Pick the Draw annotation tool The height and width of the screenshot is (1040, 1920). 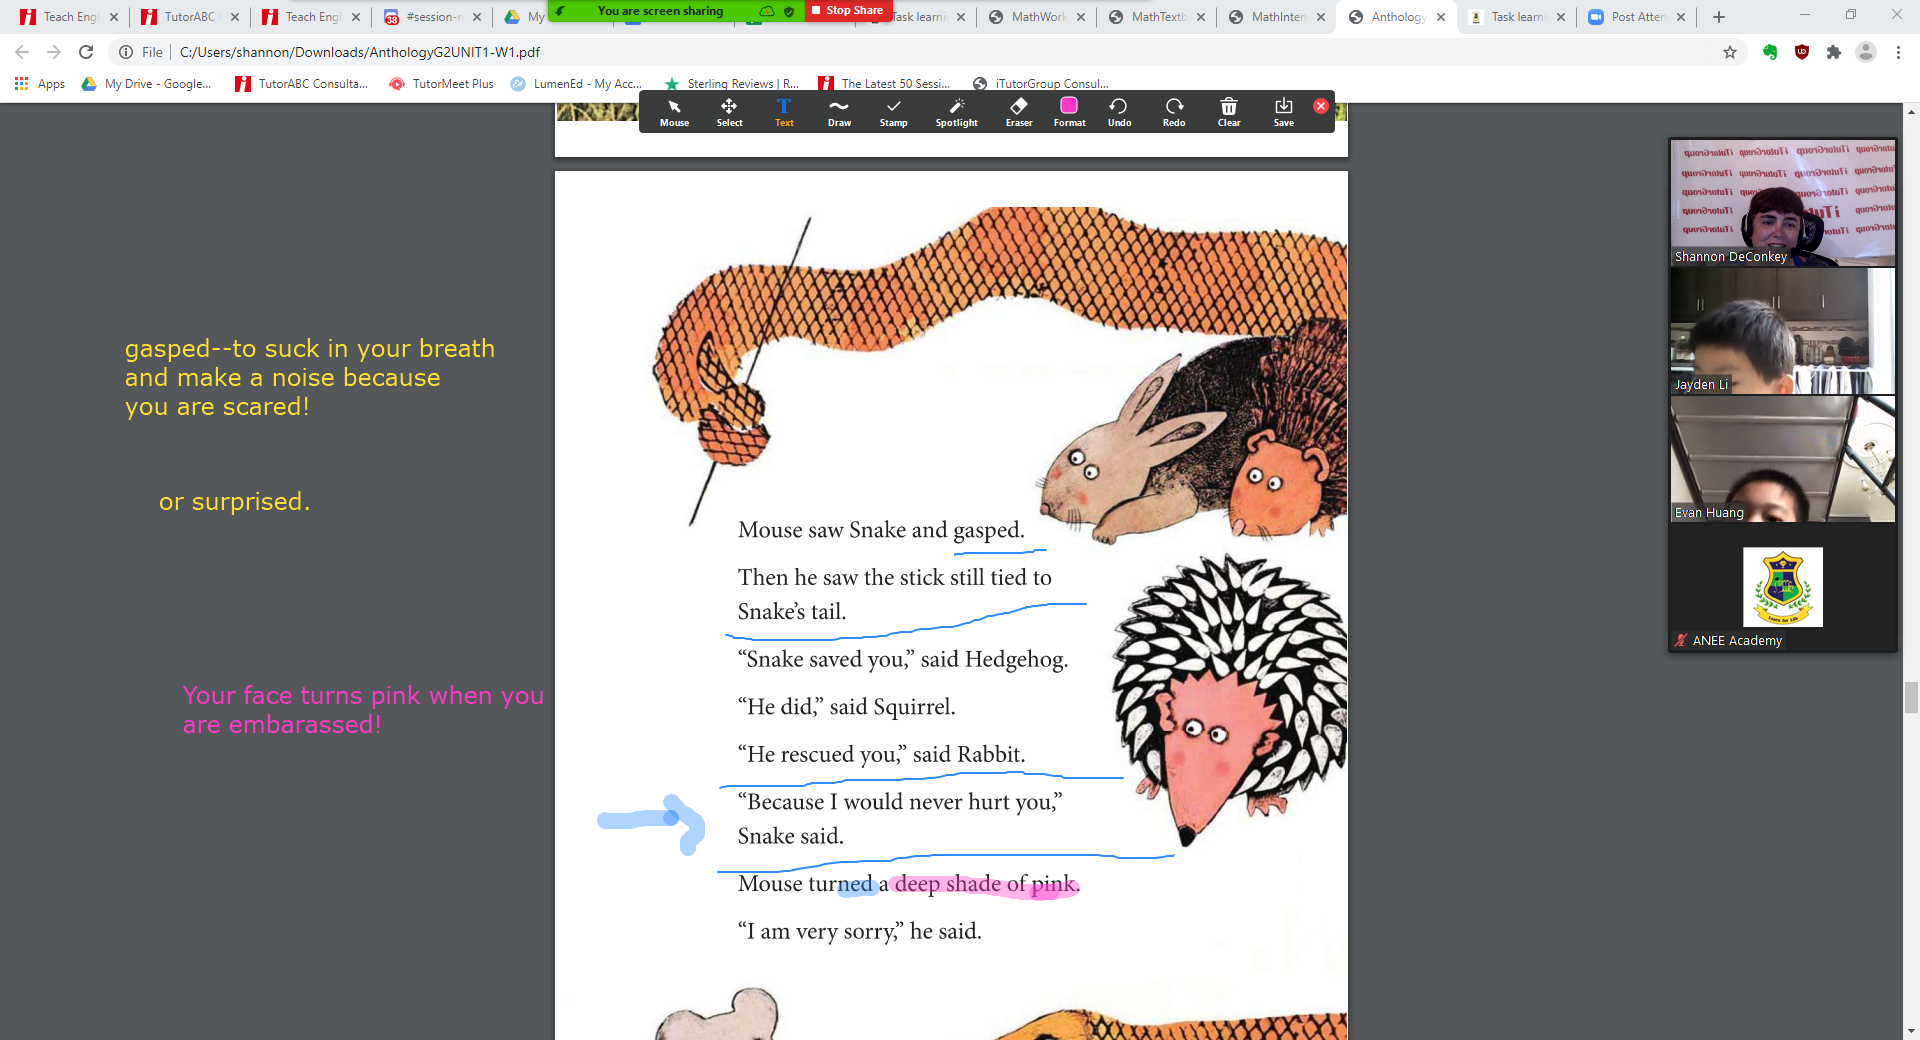click(839, 112)
